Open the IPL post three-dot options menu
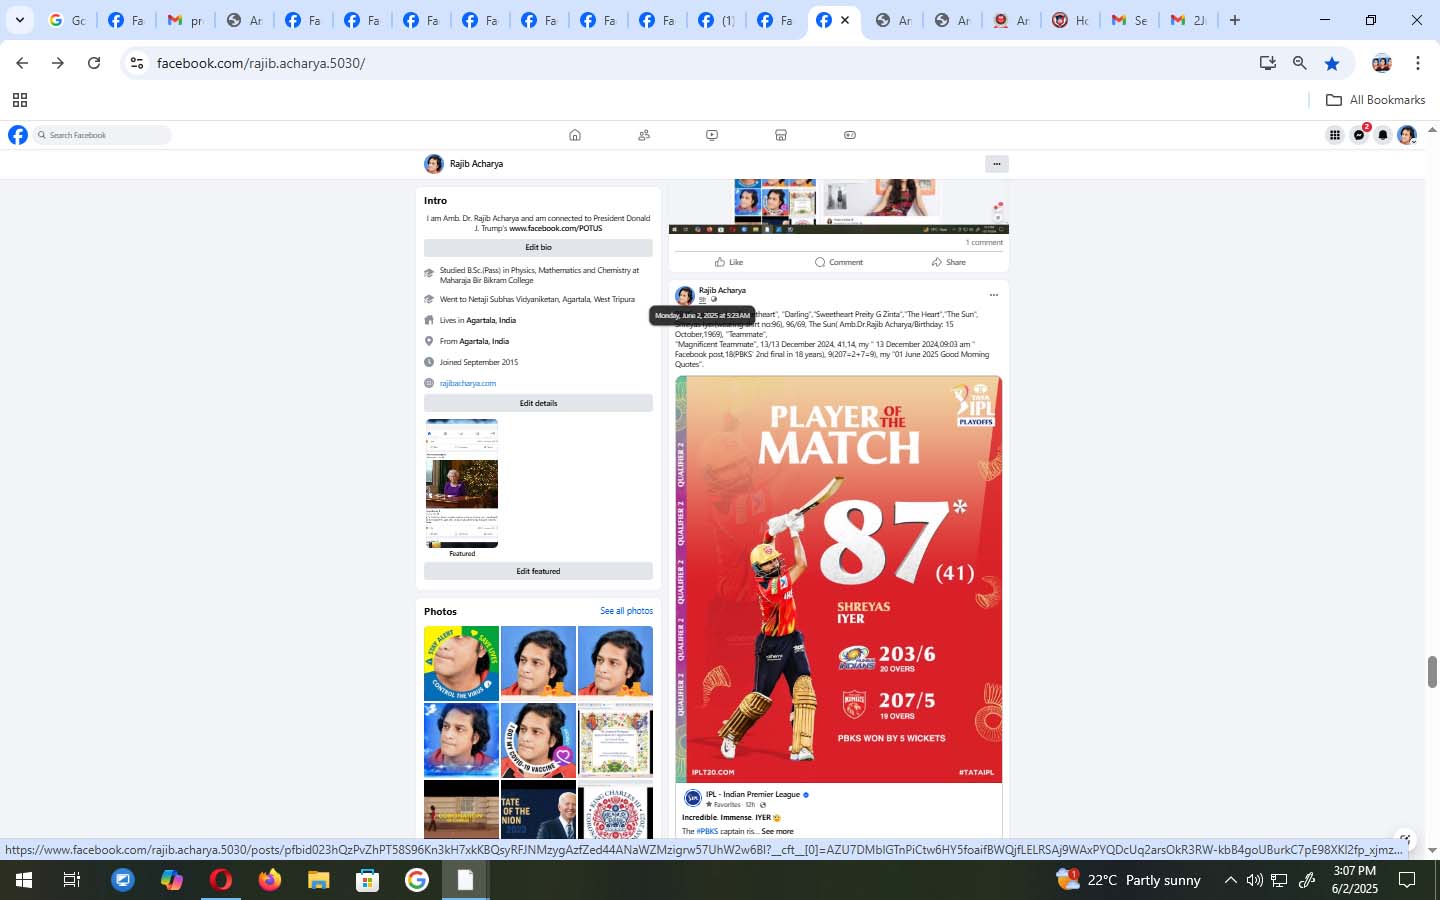 click(x=993, y=295)
